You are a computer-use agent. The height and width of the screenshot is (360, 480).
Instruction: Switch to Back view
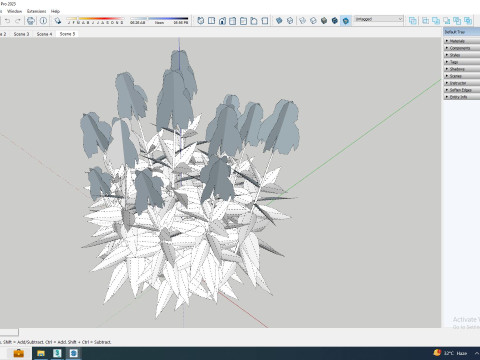point(243,21)
